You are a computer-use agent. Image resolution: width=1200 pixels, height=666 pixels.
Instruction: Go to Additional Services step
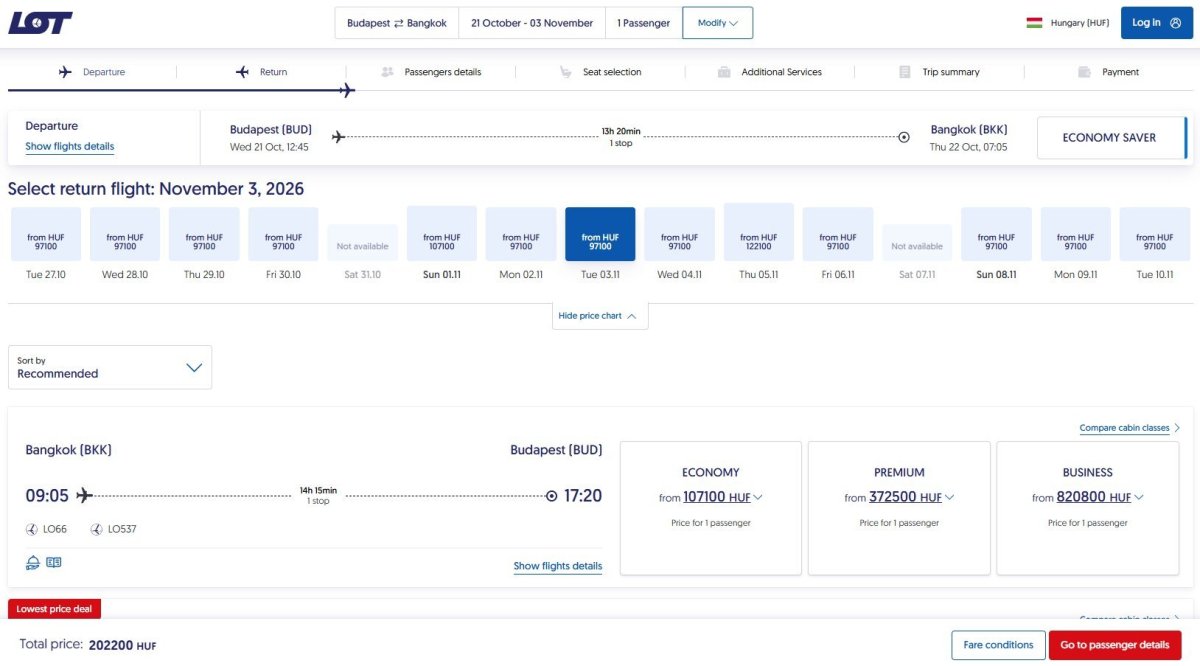[770, 72]
